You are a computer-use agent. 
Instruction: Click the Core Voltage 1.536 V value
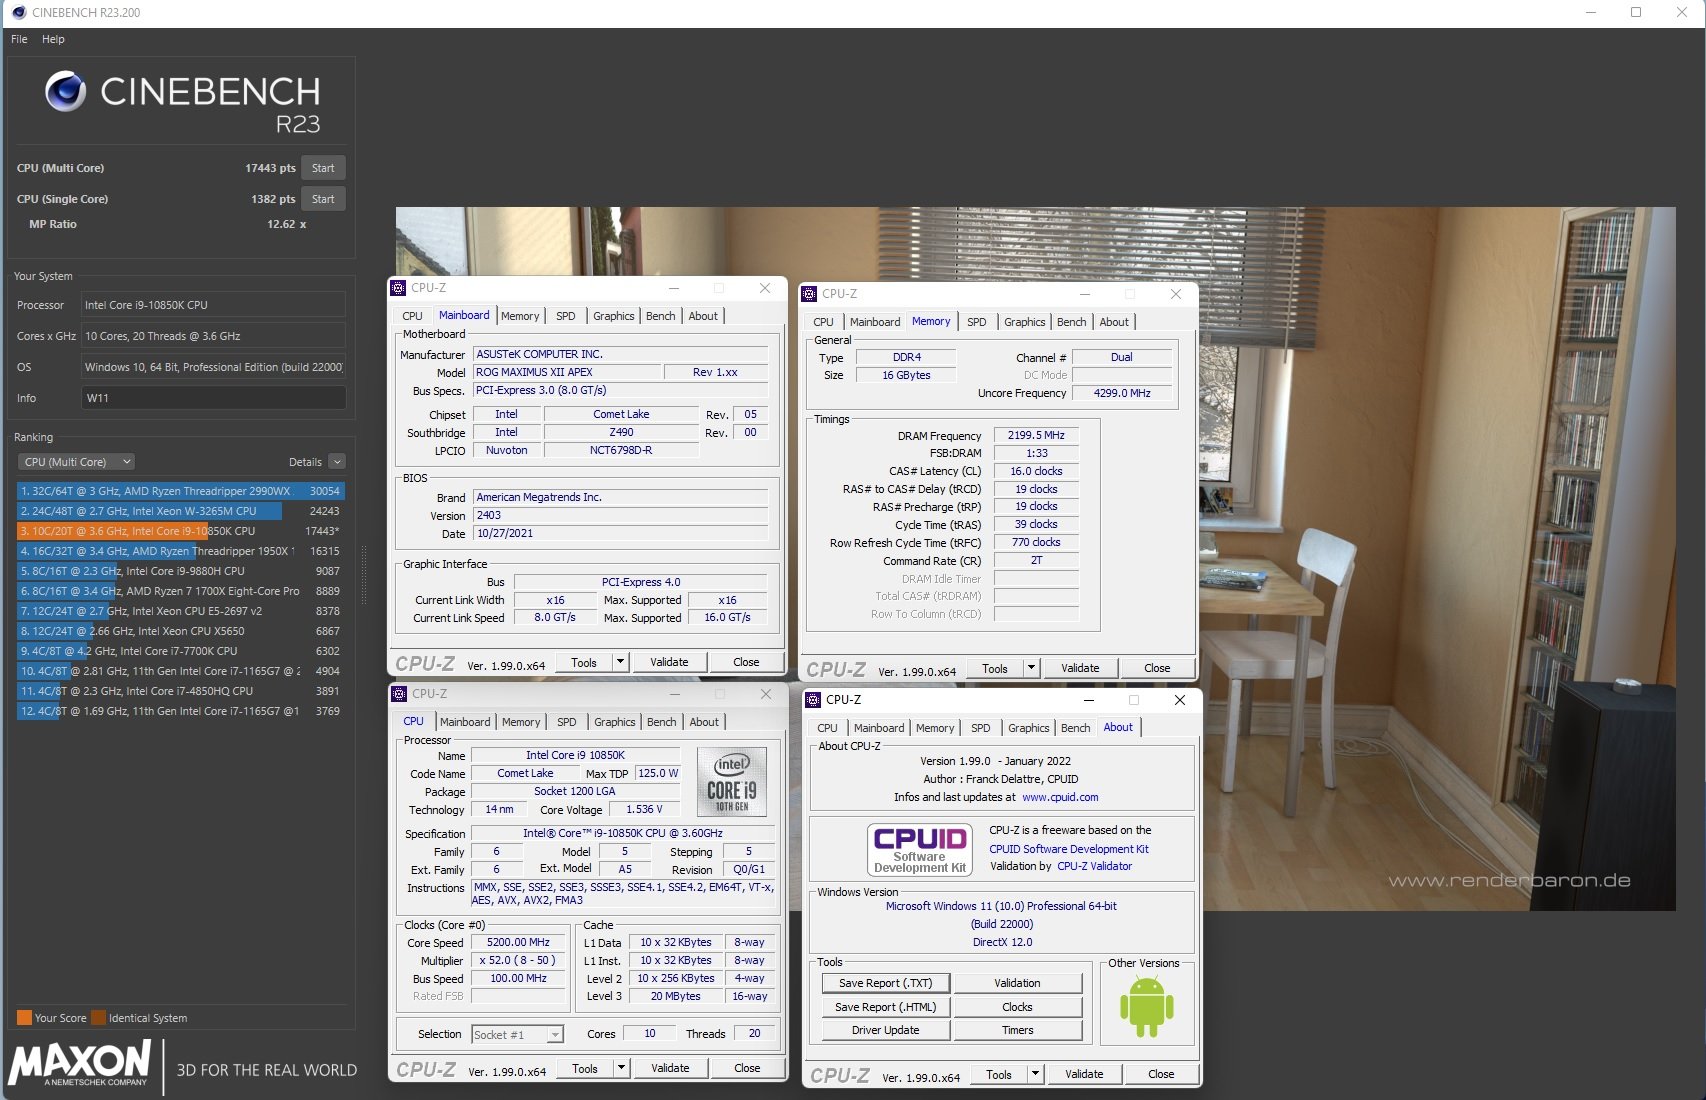click(x=644, y=809)
